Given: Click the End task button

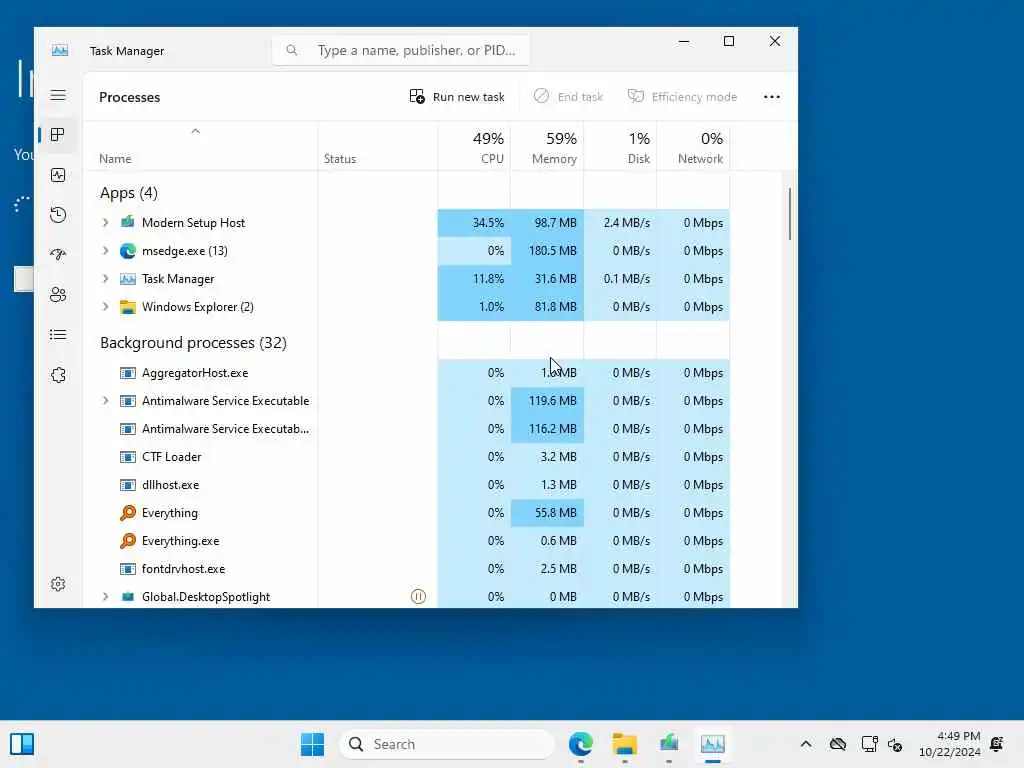Looking at the screenshot, I should [568, 97].
